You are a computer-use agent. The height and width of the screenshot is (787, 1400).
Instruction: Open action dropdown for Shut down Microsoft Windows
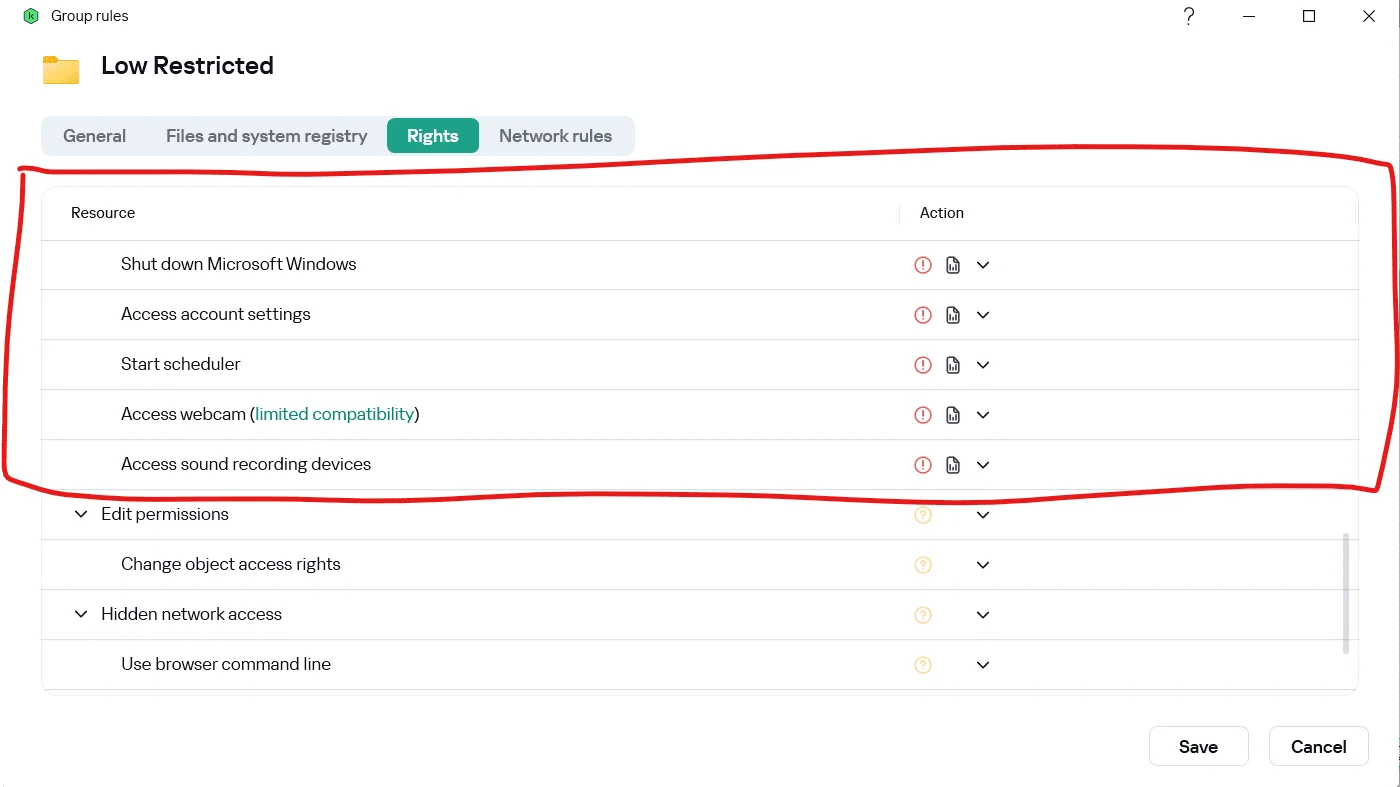pyautogui.click(x=983, y=265)
